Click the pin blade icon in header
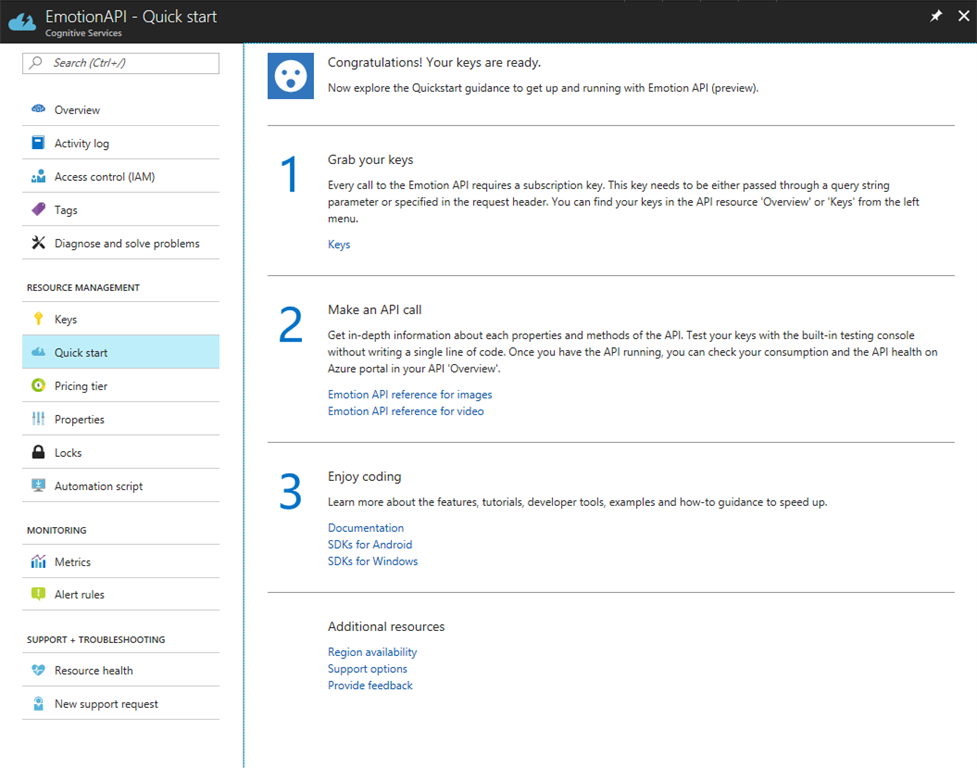Image resolution: width=977 pixels, height=768 pixels. point(936,16)
